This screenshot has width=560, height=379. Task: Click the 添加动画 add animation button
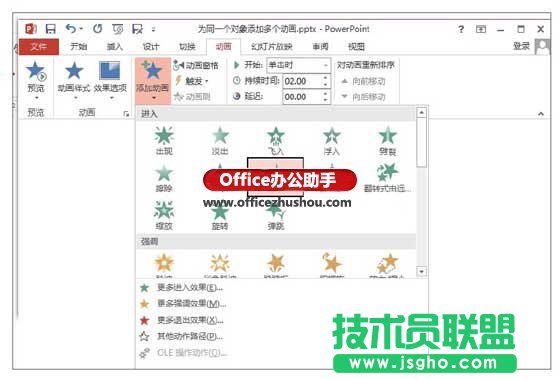152,80
